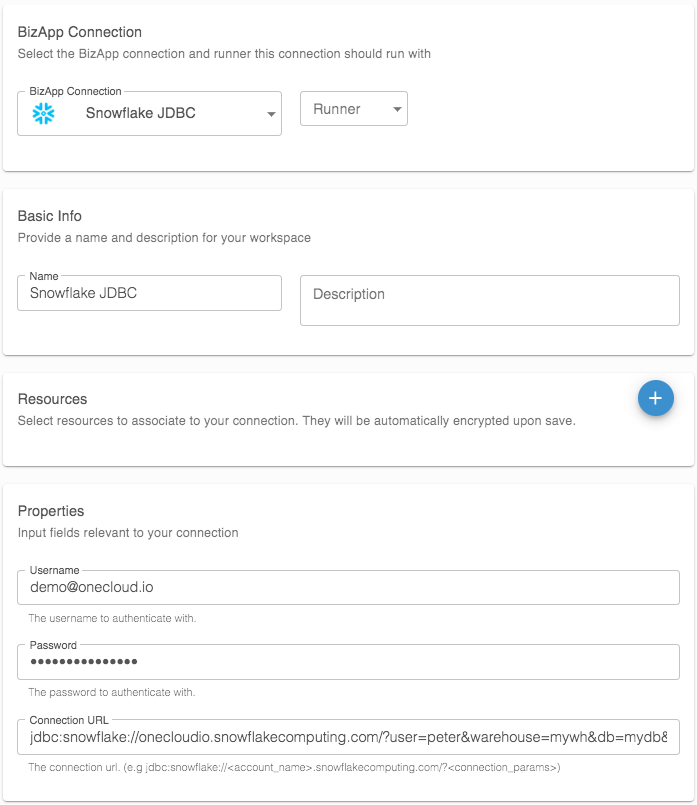Select the Snowflake JDBC connection text

(x=141, y=113)
